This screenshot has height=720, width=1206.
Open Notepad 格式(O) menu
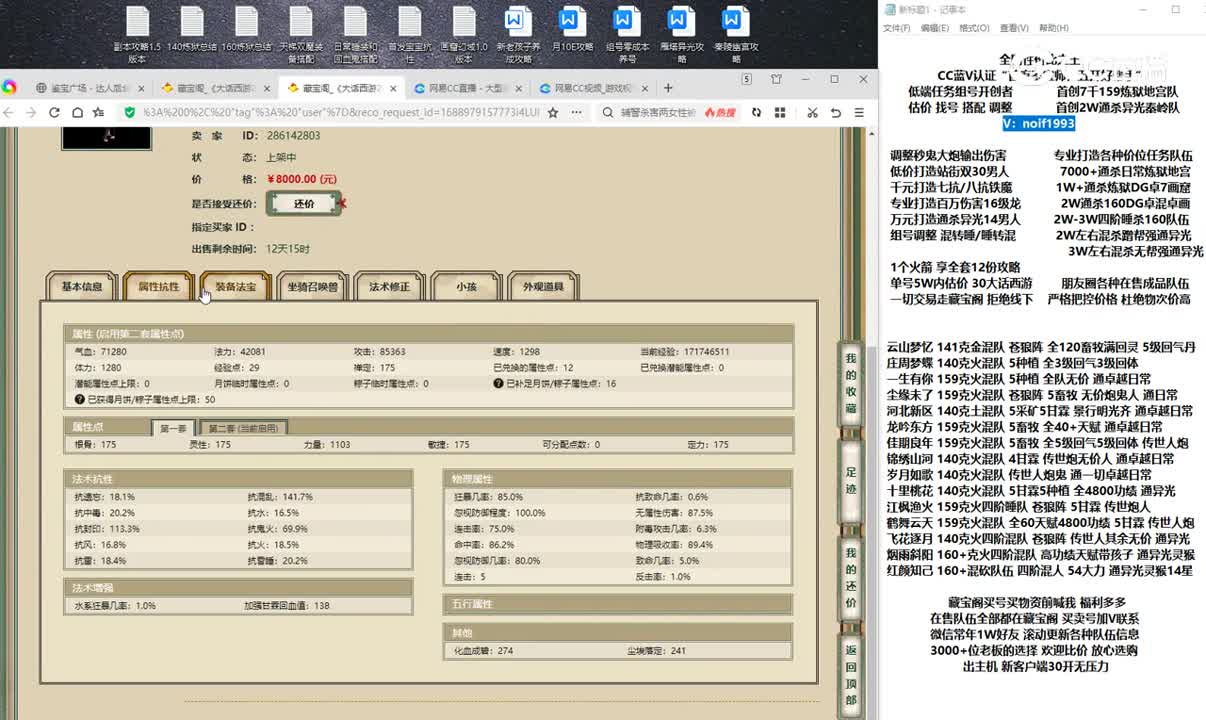click(x=974, y=28)
